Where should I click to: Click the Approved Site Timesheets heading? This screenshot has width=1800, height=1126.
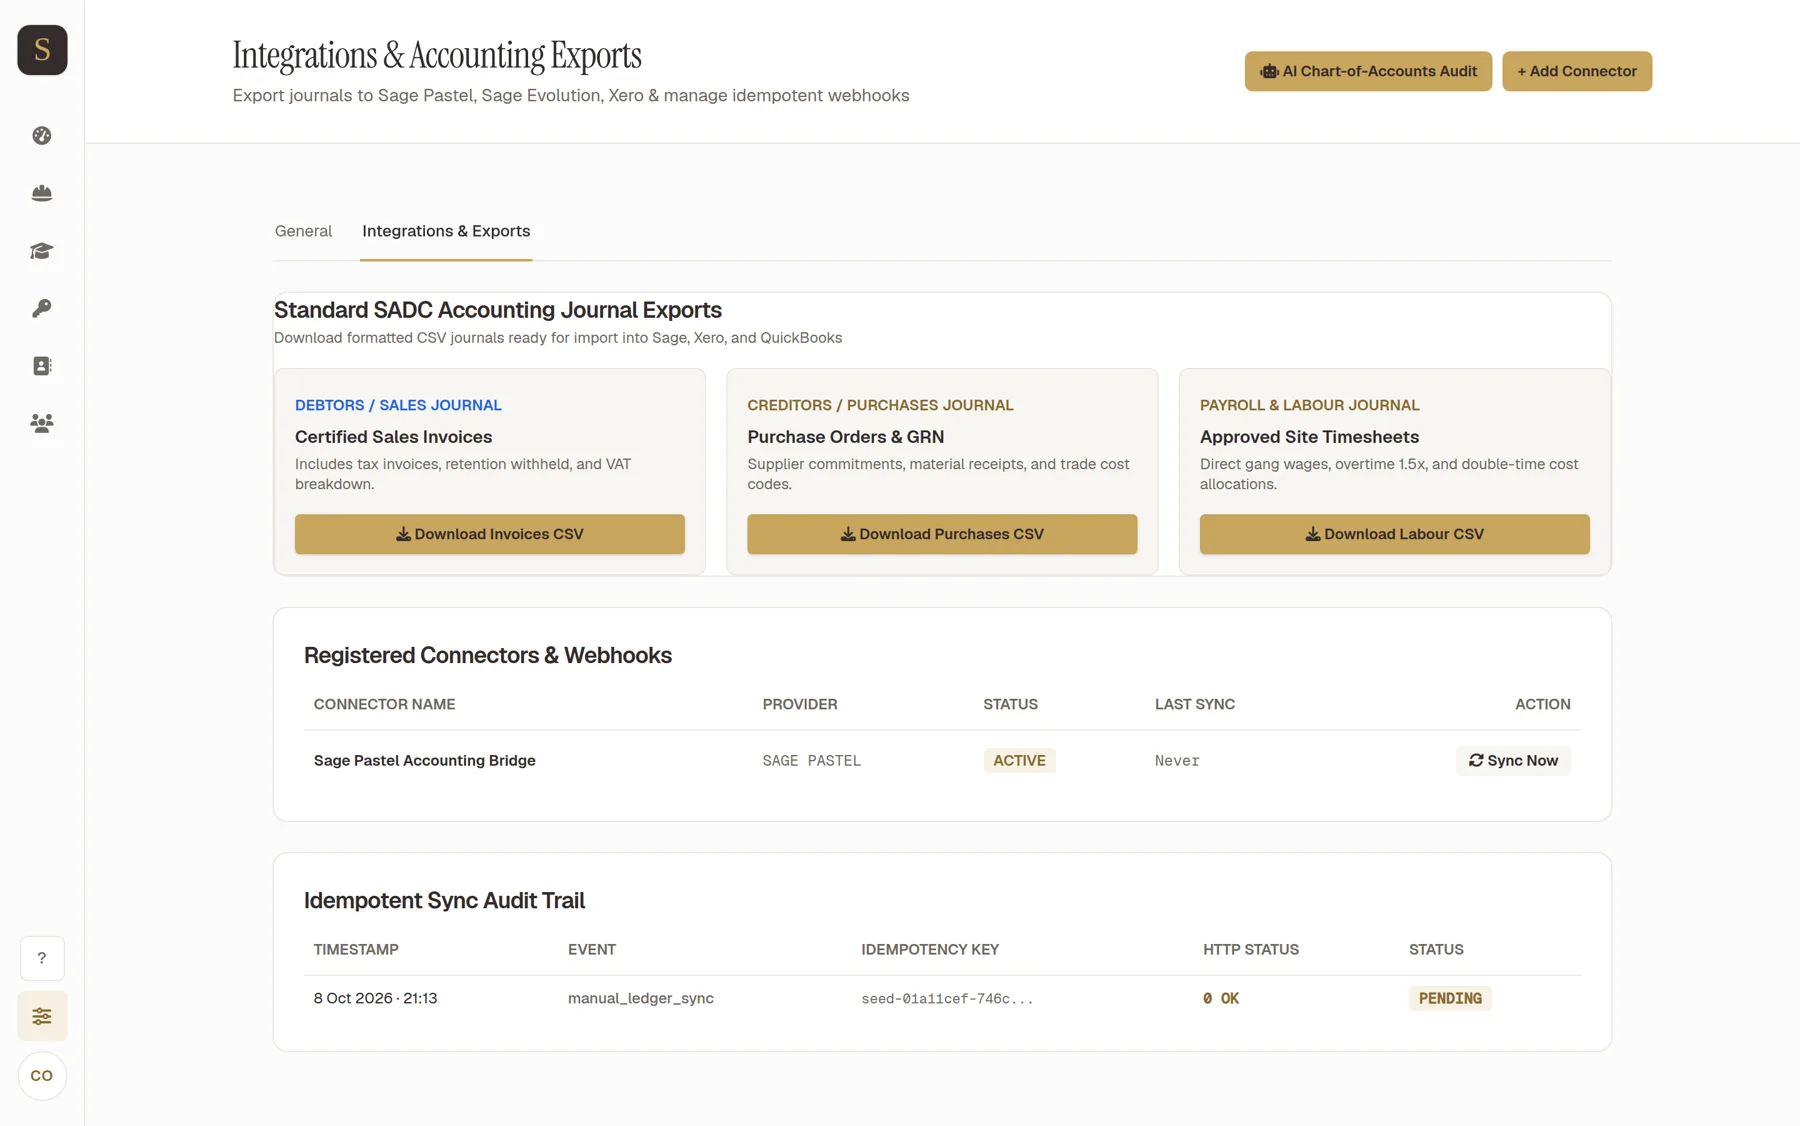pos(1309,437)
